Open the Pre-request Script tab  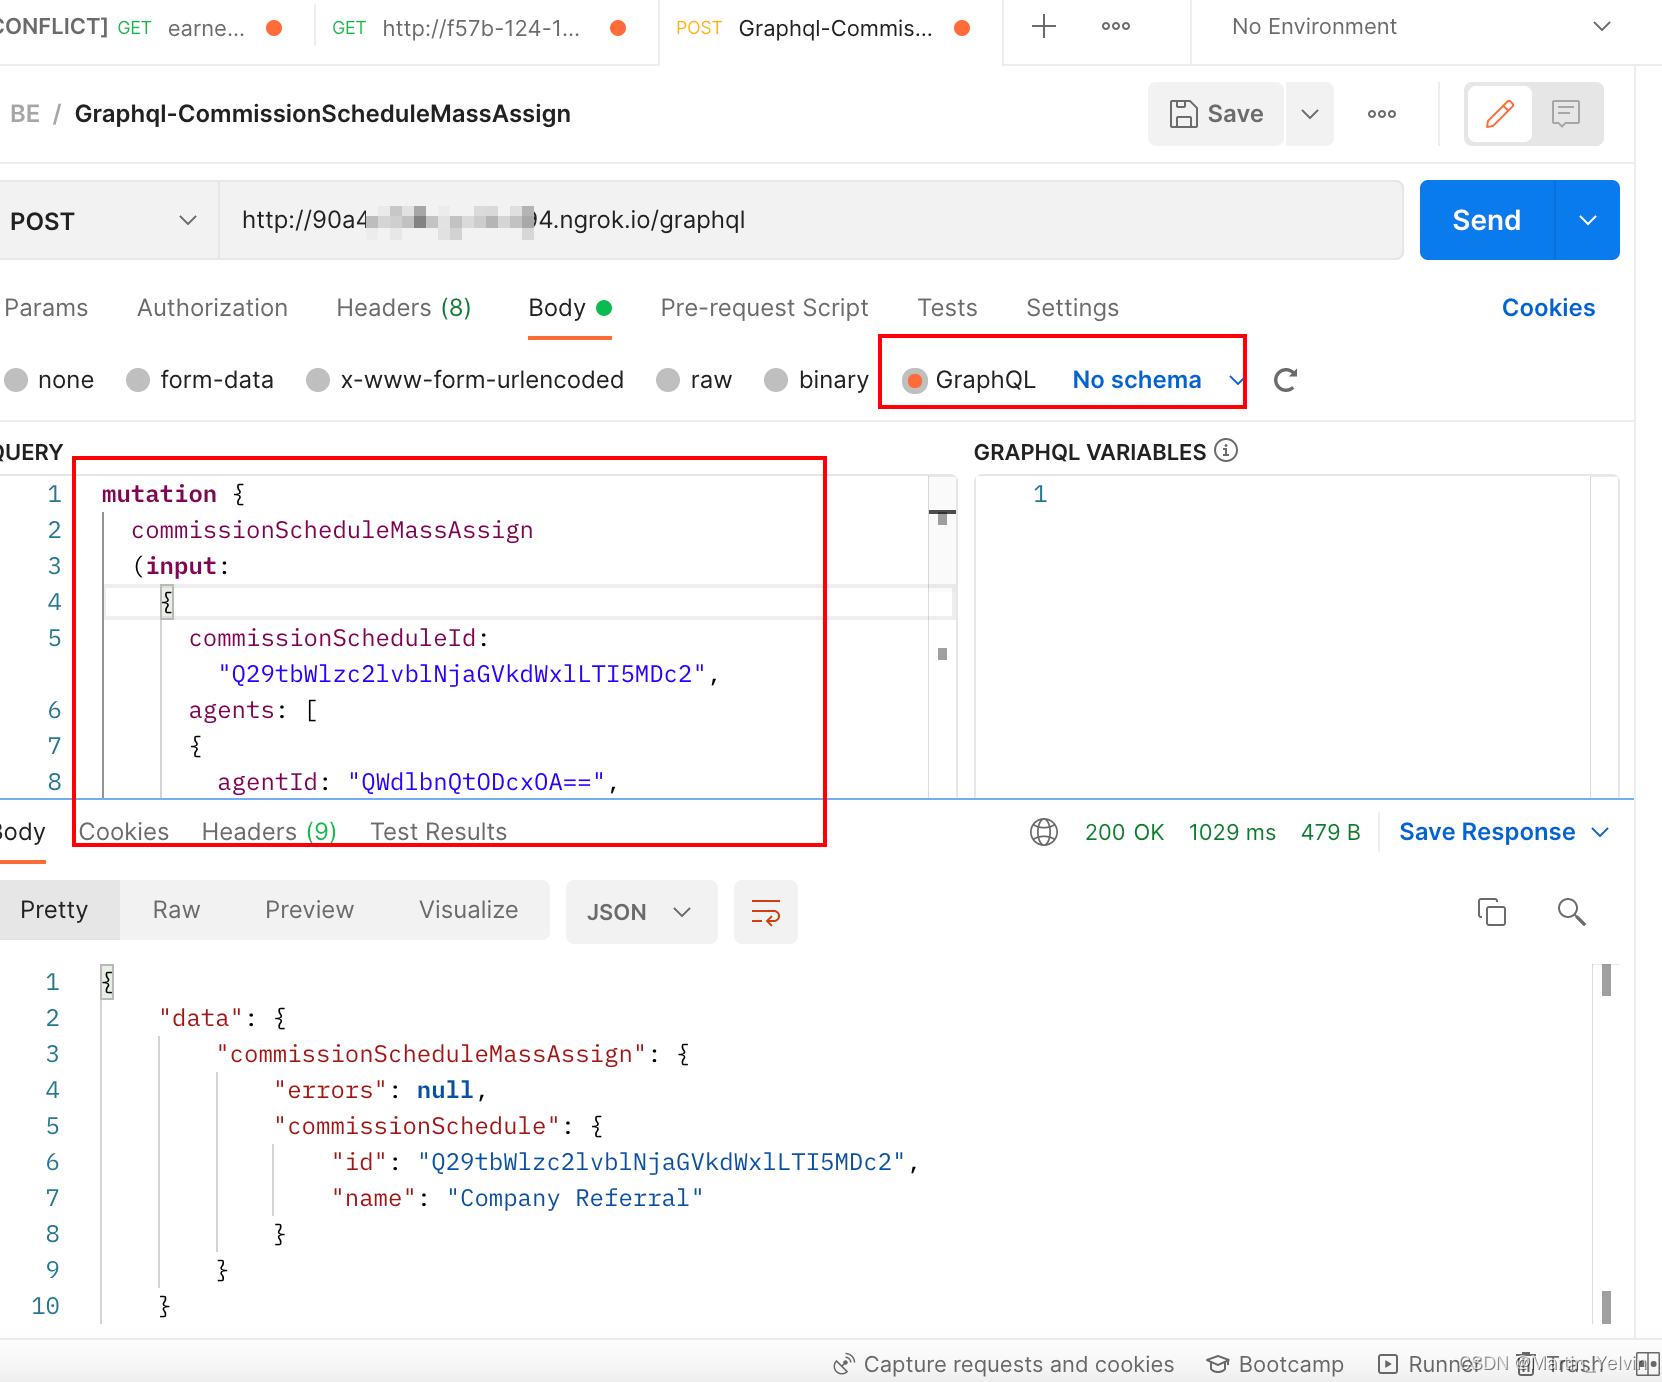tap(764, 308)
